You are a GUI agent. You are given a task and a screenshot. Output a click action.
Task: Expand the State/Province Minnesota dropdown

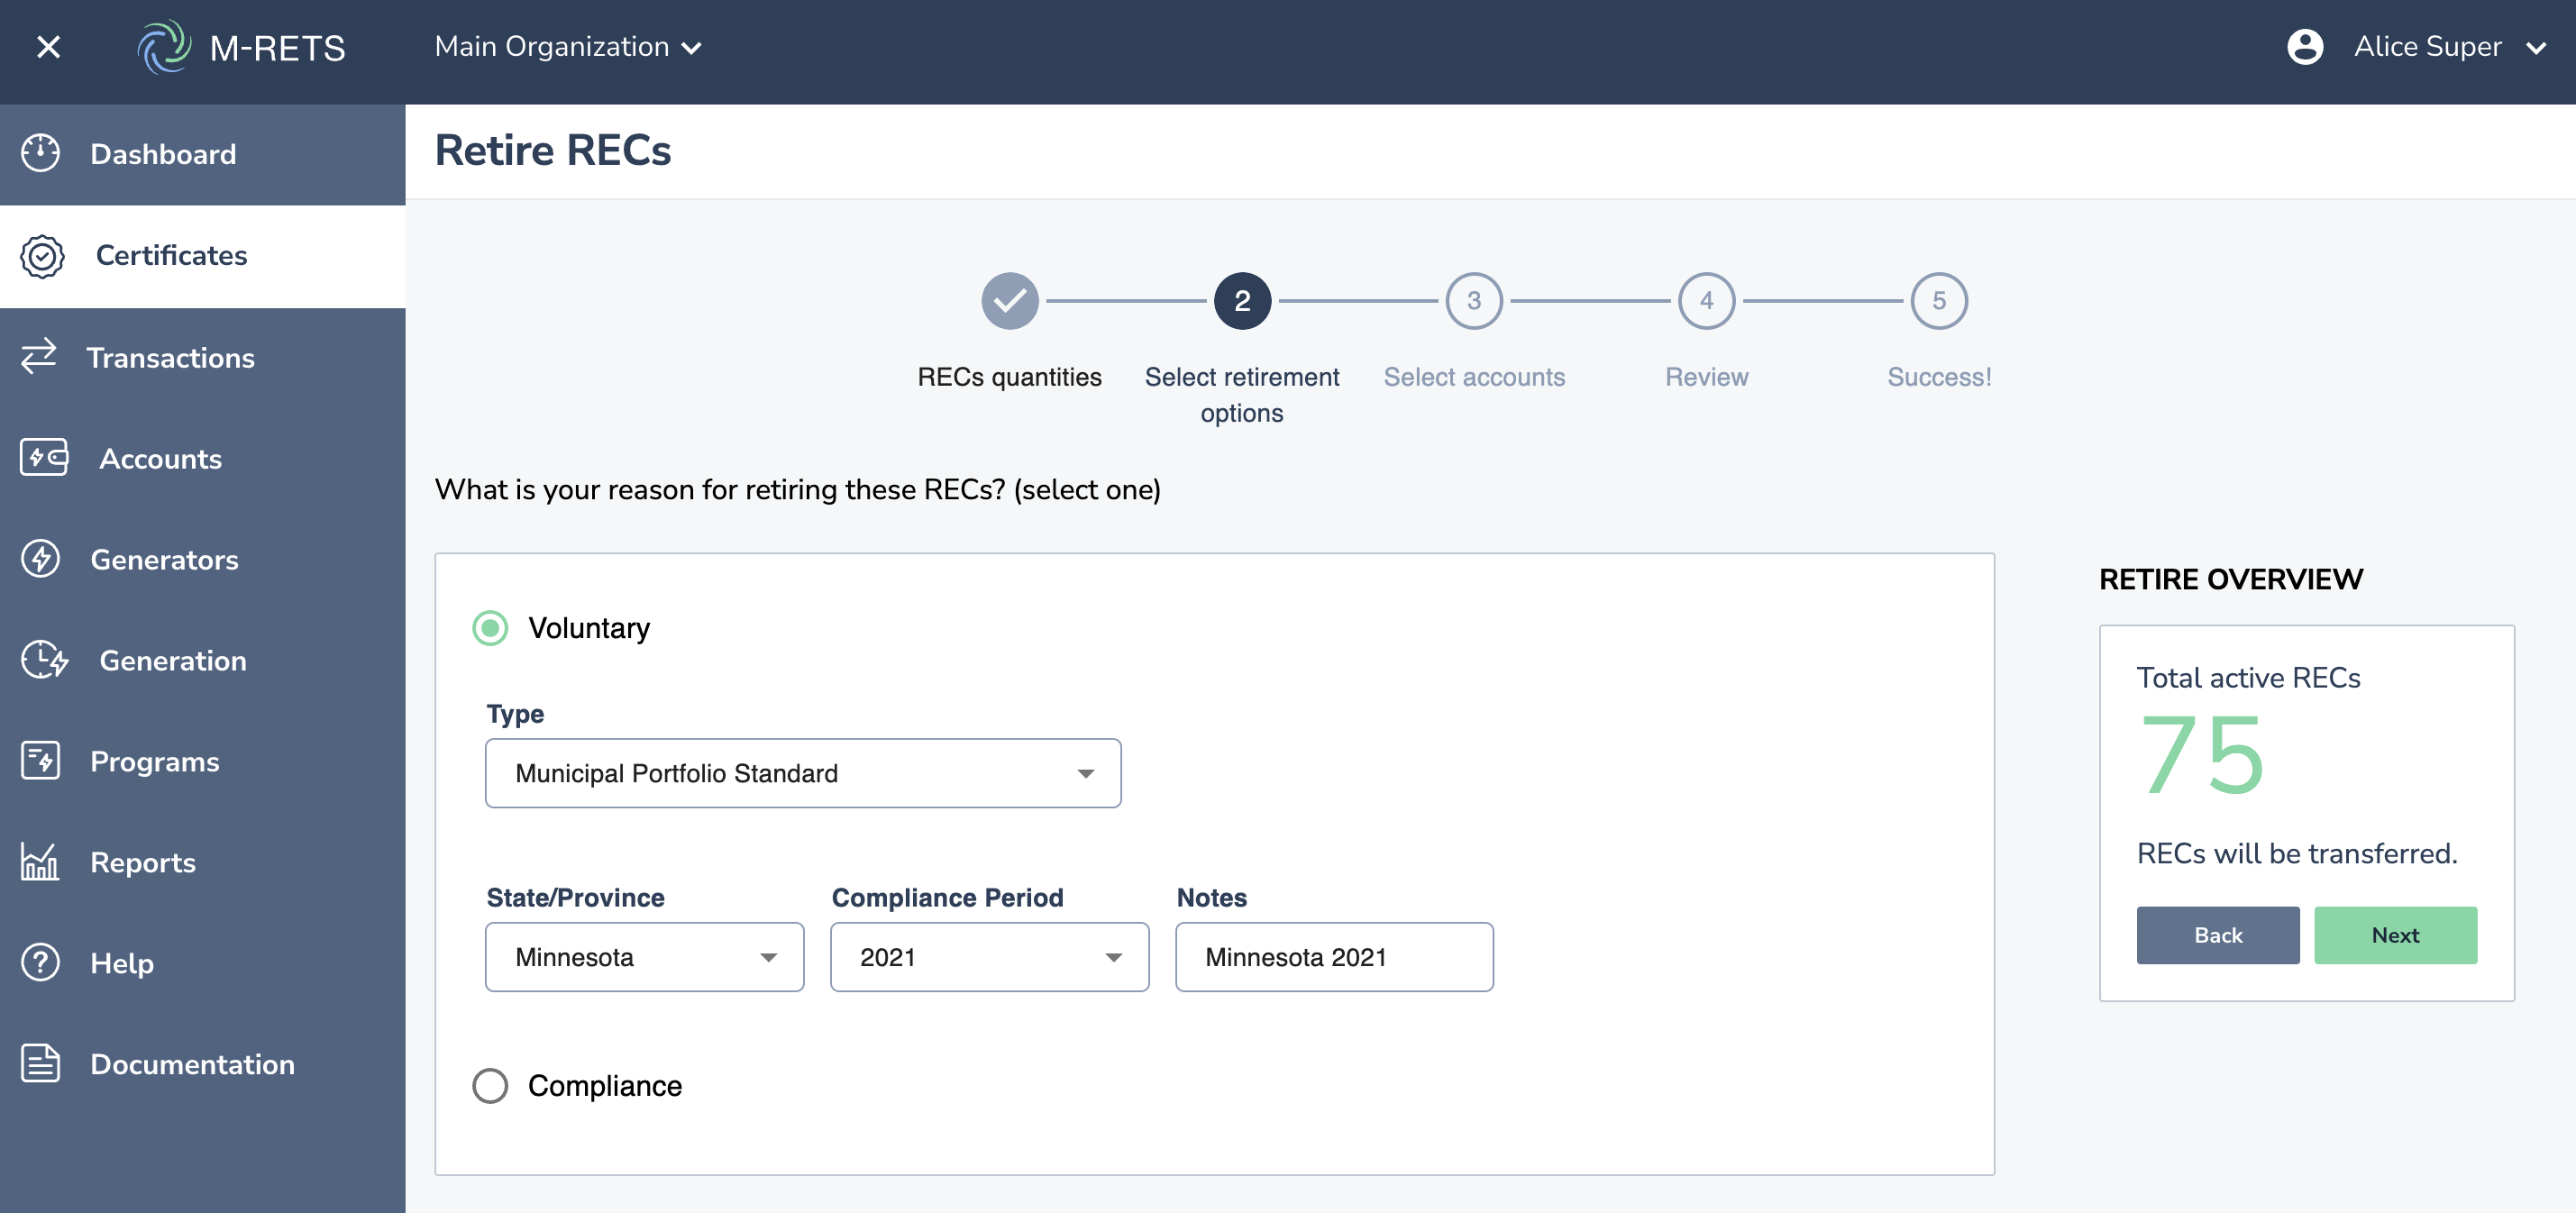pyautogui.click(x=644, y=957)
